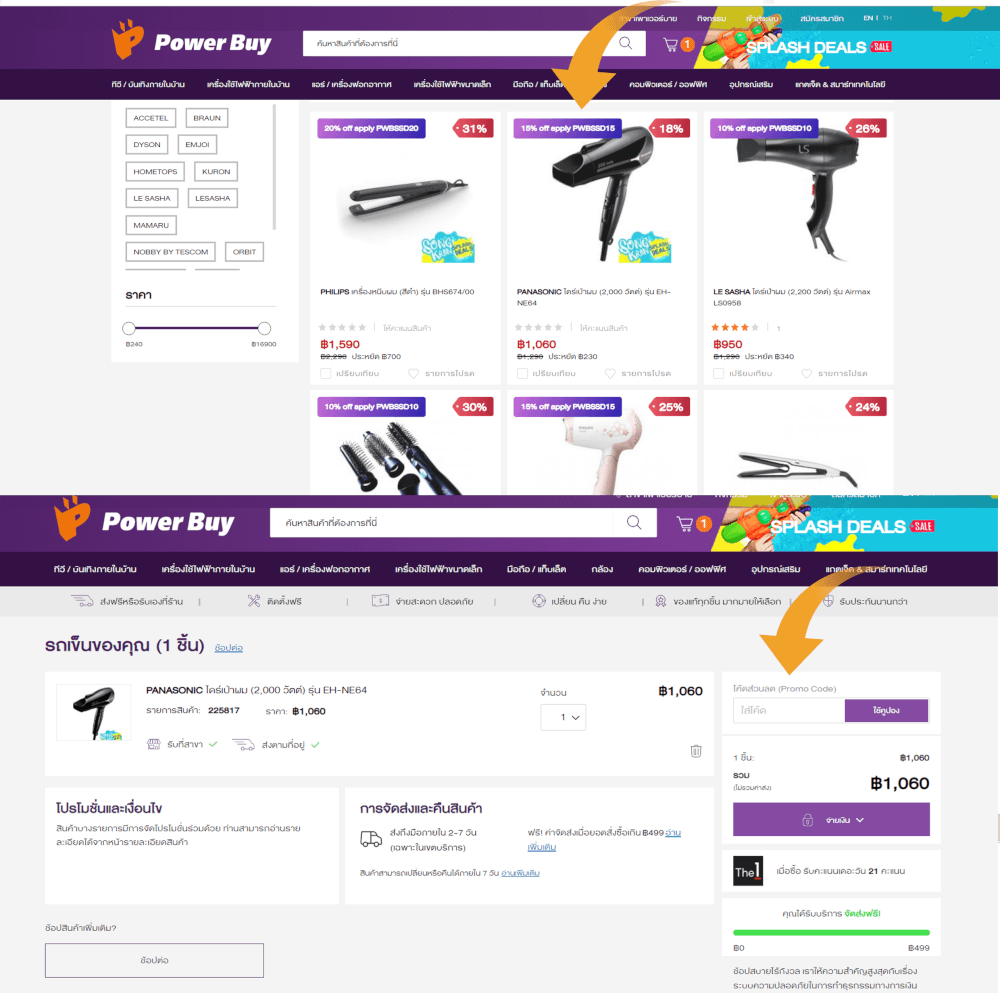Open the shopping cart icon in top header
This screenshot has width=1000, height=993.
(x=671, y=45)
